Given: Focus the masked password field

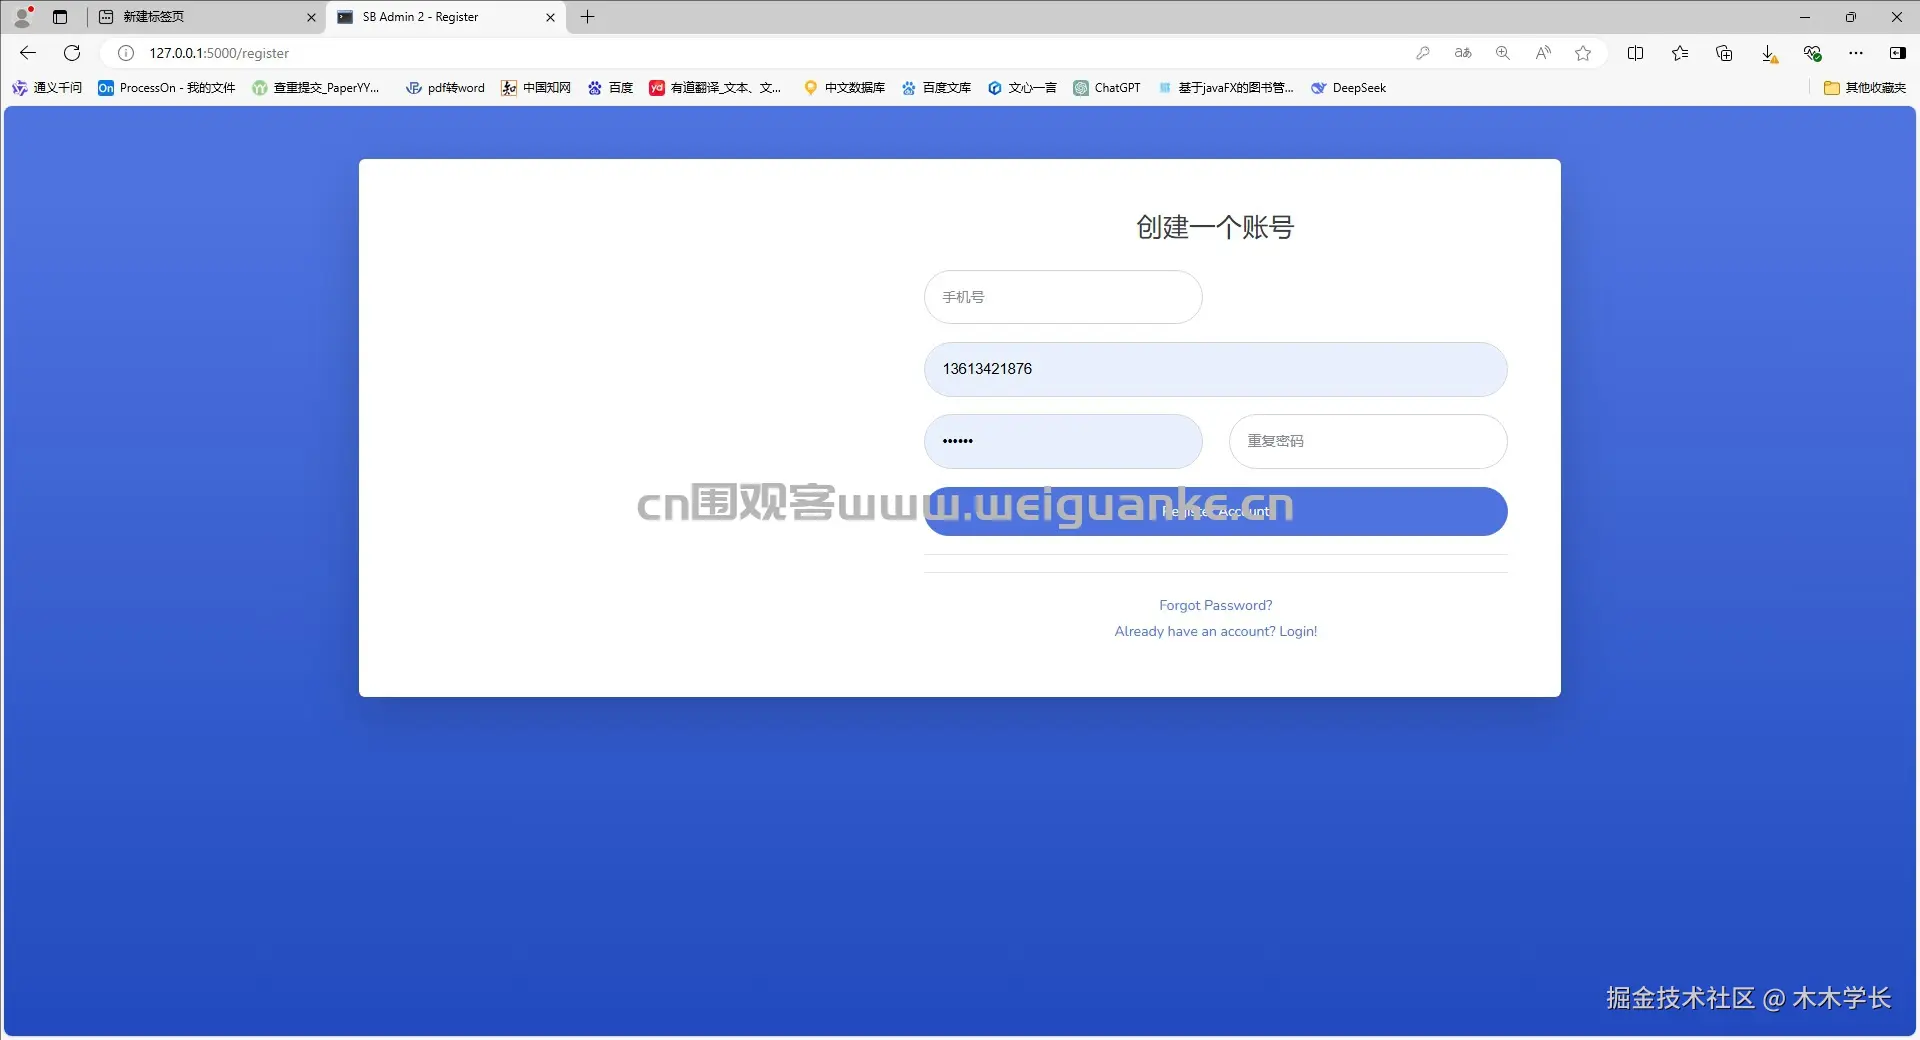Looking at the screenshot, I should 1063,441.
